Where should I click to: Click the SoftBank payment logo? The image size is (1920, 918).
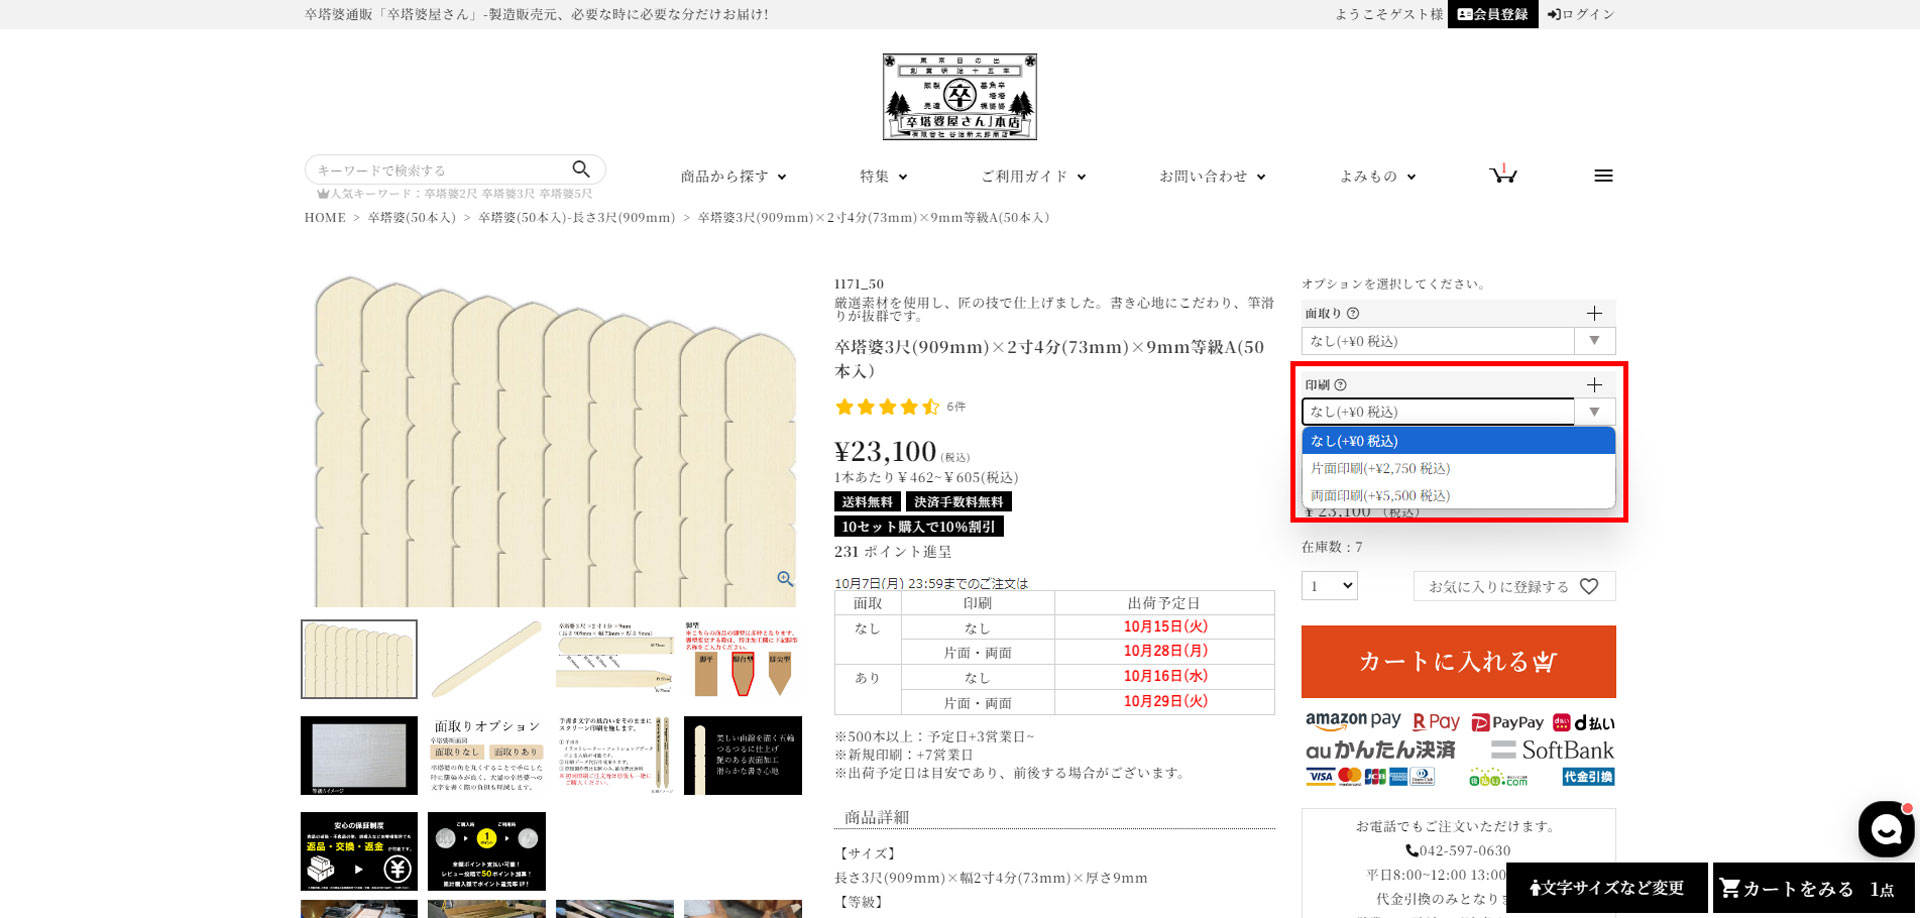(1552, 750)
